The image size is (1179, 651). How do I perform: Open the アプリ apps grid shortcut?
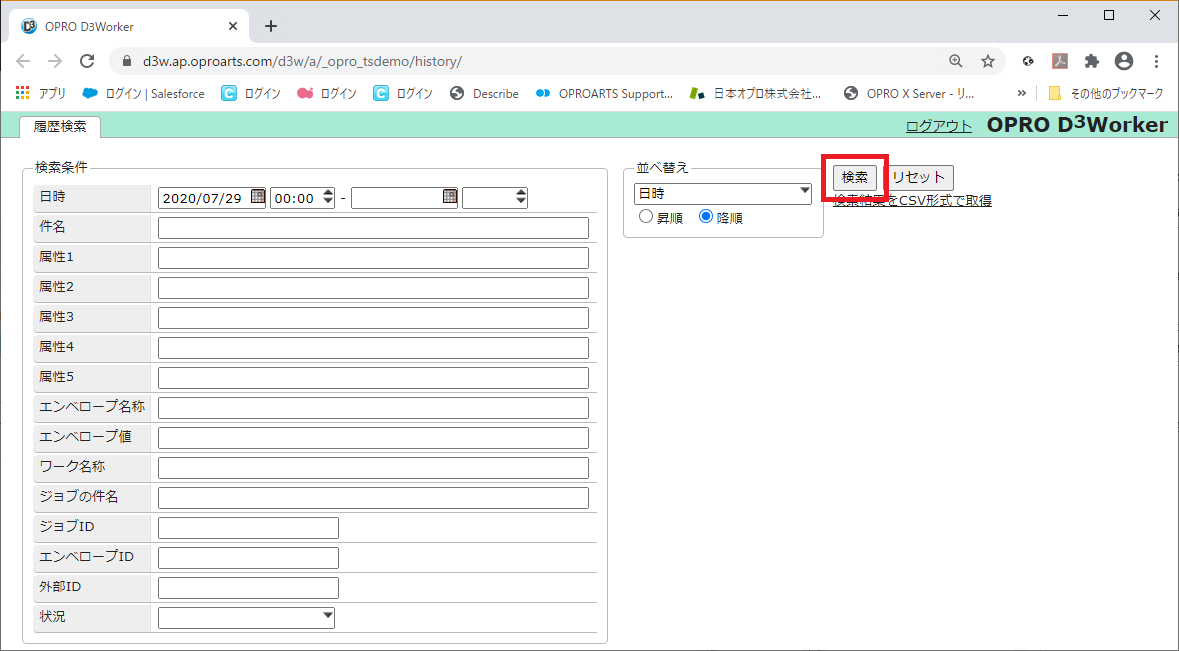(41, 93)
